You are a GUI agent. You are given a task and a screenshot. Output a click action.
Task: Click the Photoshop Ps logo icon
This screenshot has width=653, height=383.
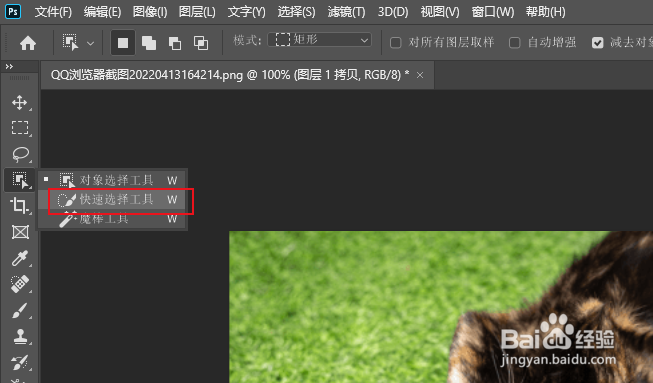(x=13, y=11)
